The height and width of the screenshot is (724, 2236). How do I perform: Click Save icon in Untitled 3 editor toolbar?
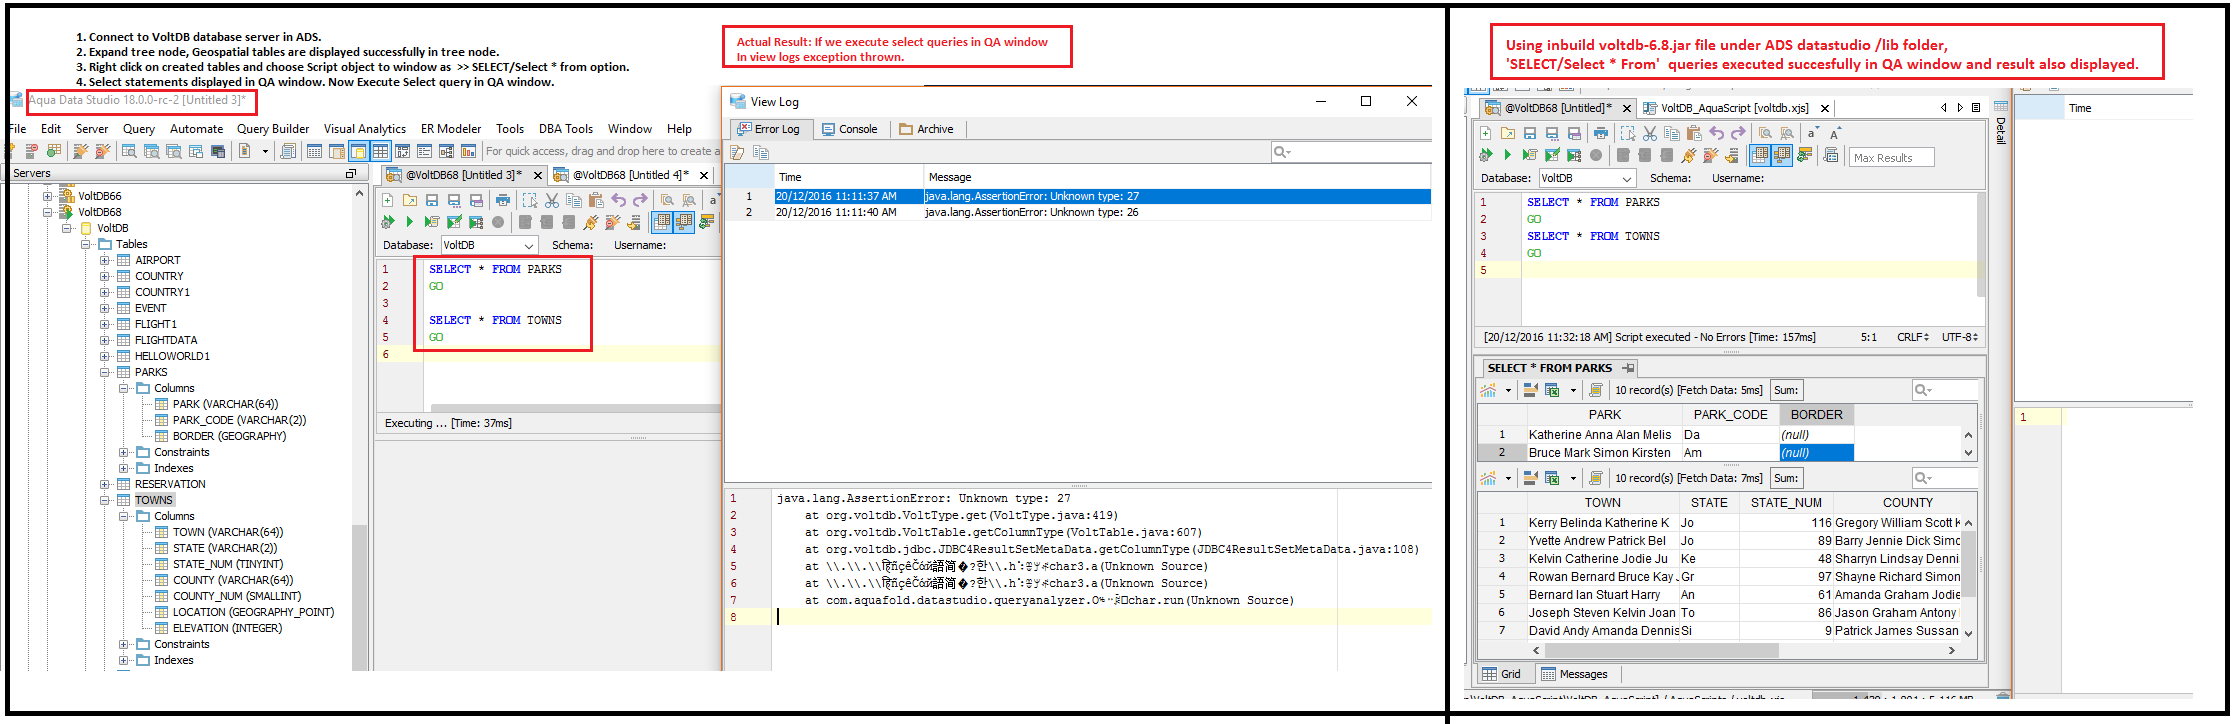(431, 200)
